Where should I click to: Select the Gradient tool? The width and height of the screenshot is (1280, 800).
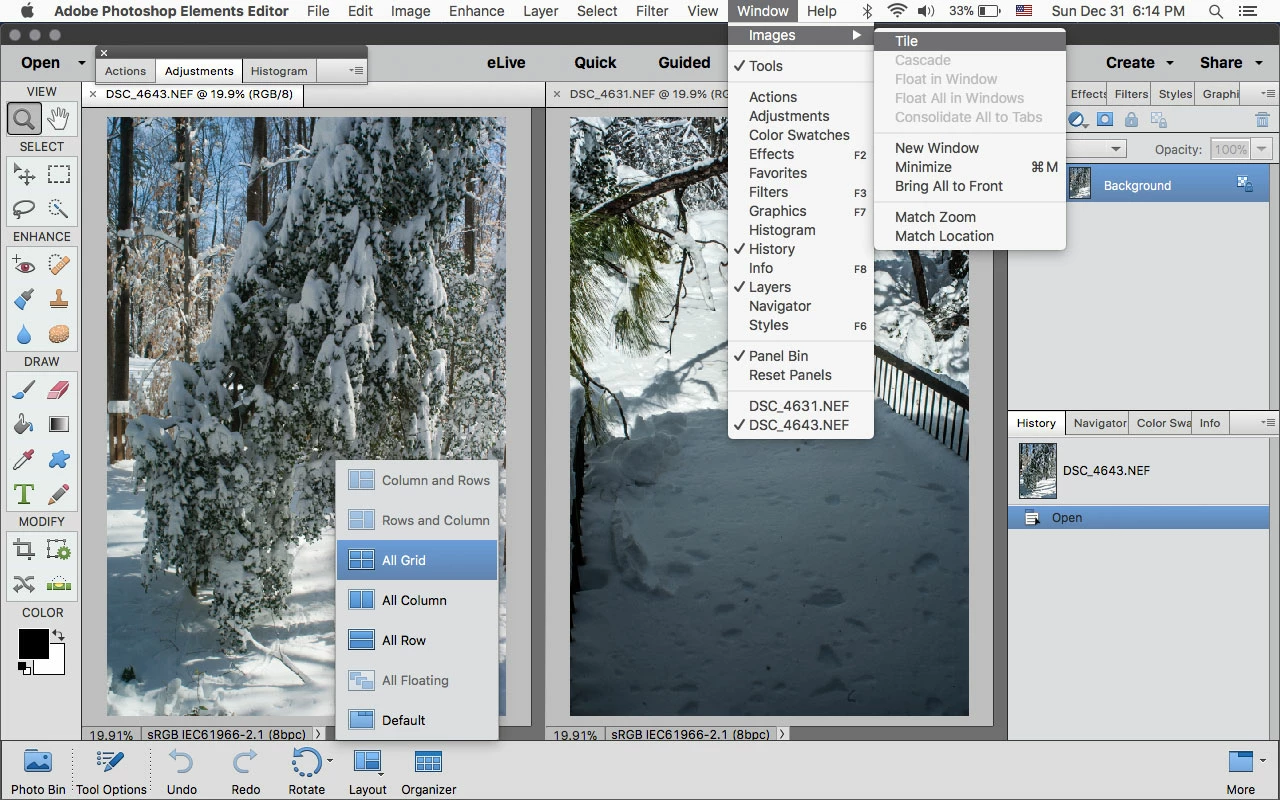coord(59,425)
